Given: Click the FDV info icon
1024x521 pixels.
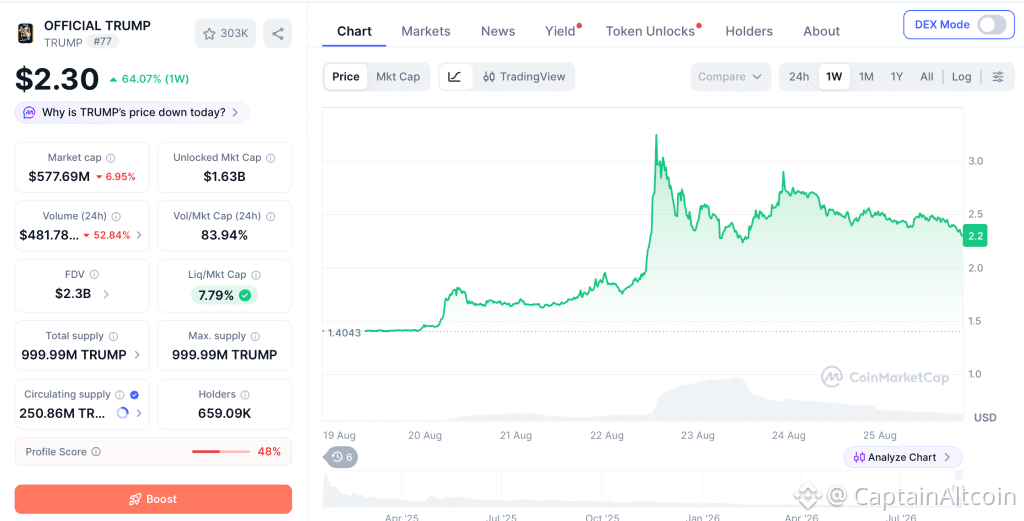Looking at the screenshot, I should 94,275.
